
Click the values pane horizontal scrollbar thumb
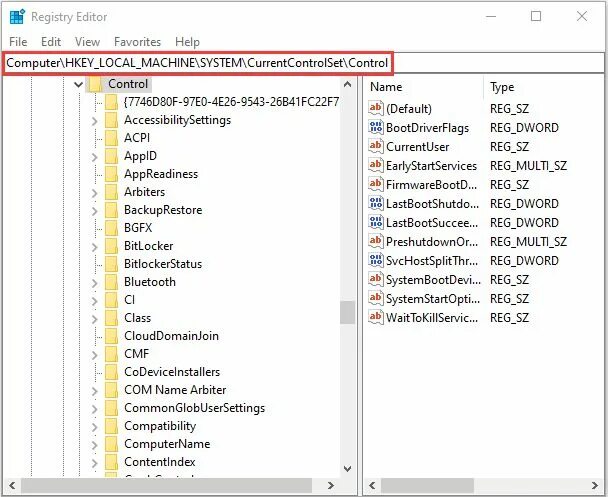point(427,485)
